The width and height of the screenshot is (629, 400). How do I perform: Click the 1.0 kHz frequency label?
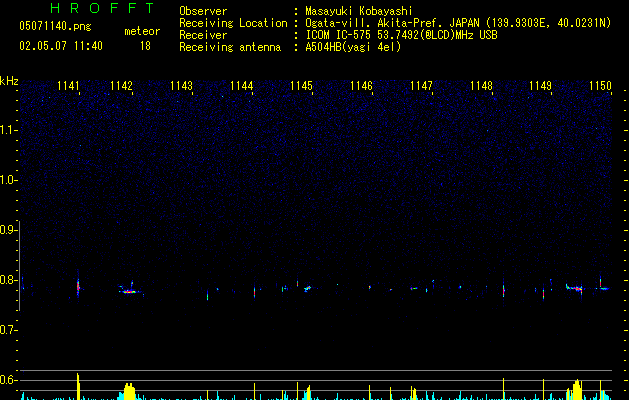(x=8, y=180)
